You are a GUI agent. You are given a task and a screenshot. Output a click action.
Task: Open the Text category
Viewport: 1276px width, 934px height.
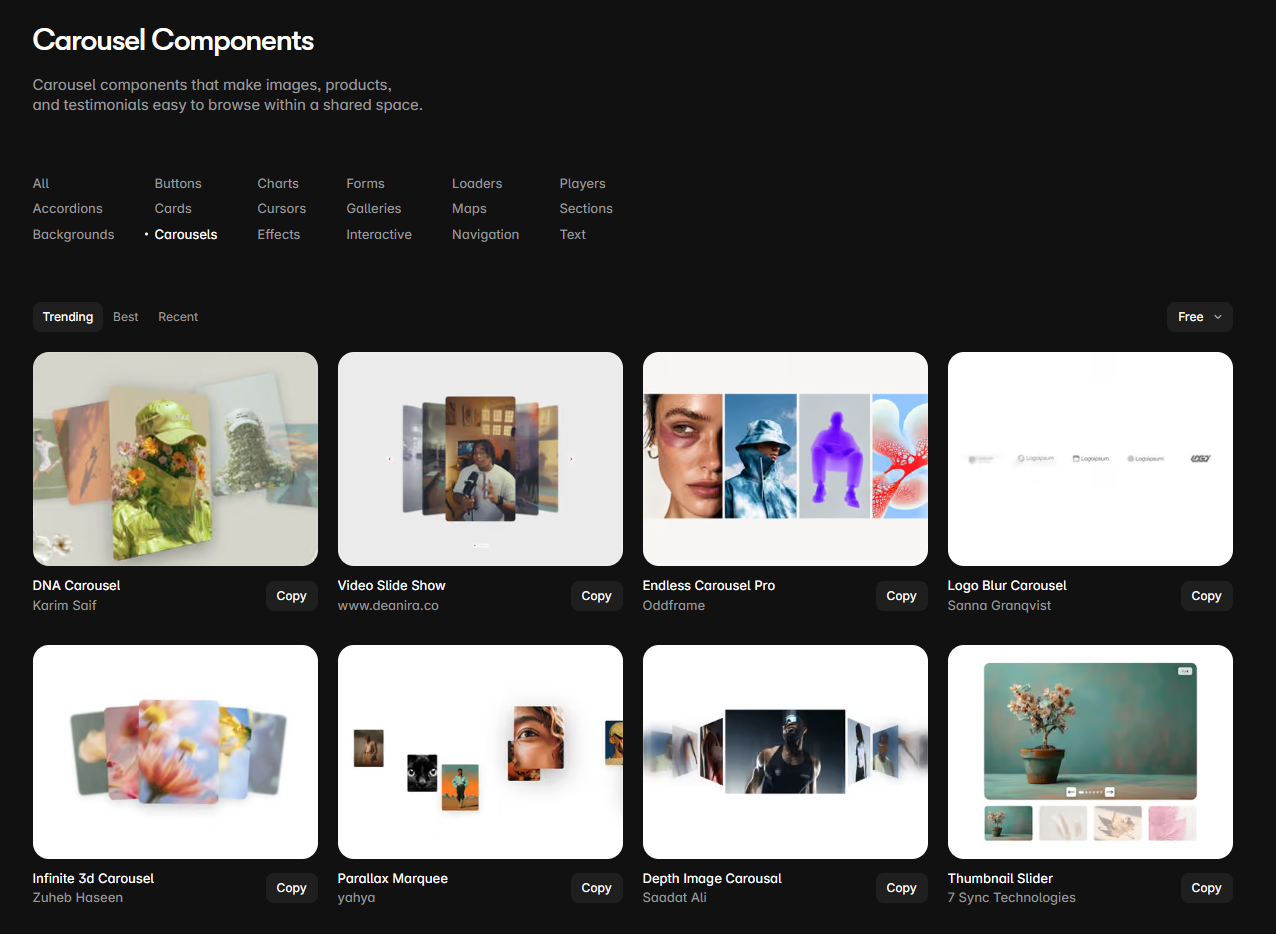pyautogui.click(x=573, y=235)
